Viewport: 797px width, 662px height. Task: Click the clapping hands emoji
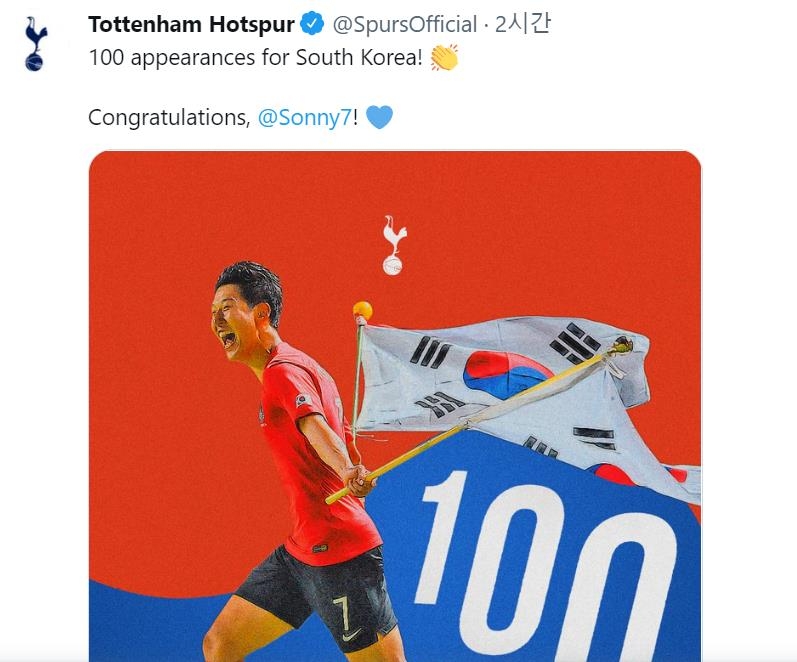[x=443, y=59]
